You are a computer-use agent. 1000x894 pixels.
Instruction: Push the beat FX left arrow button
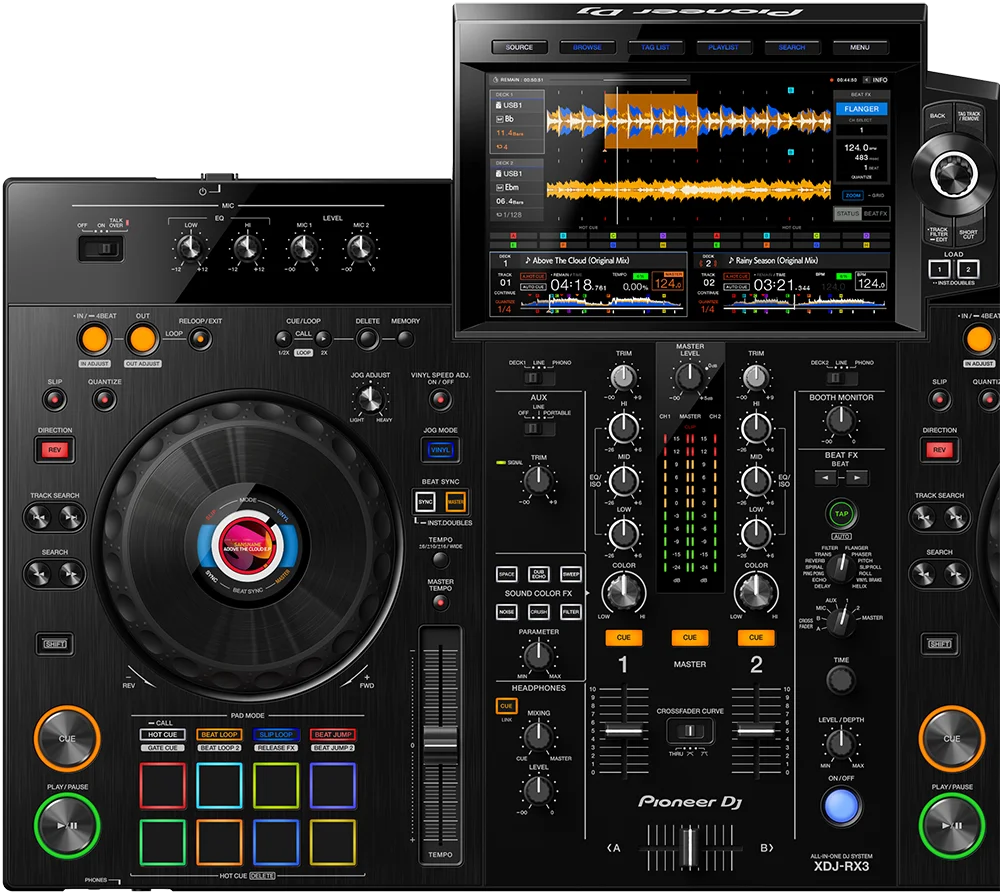(826, 478)
